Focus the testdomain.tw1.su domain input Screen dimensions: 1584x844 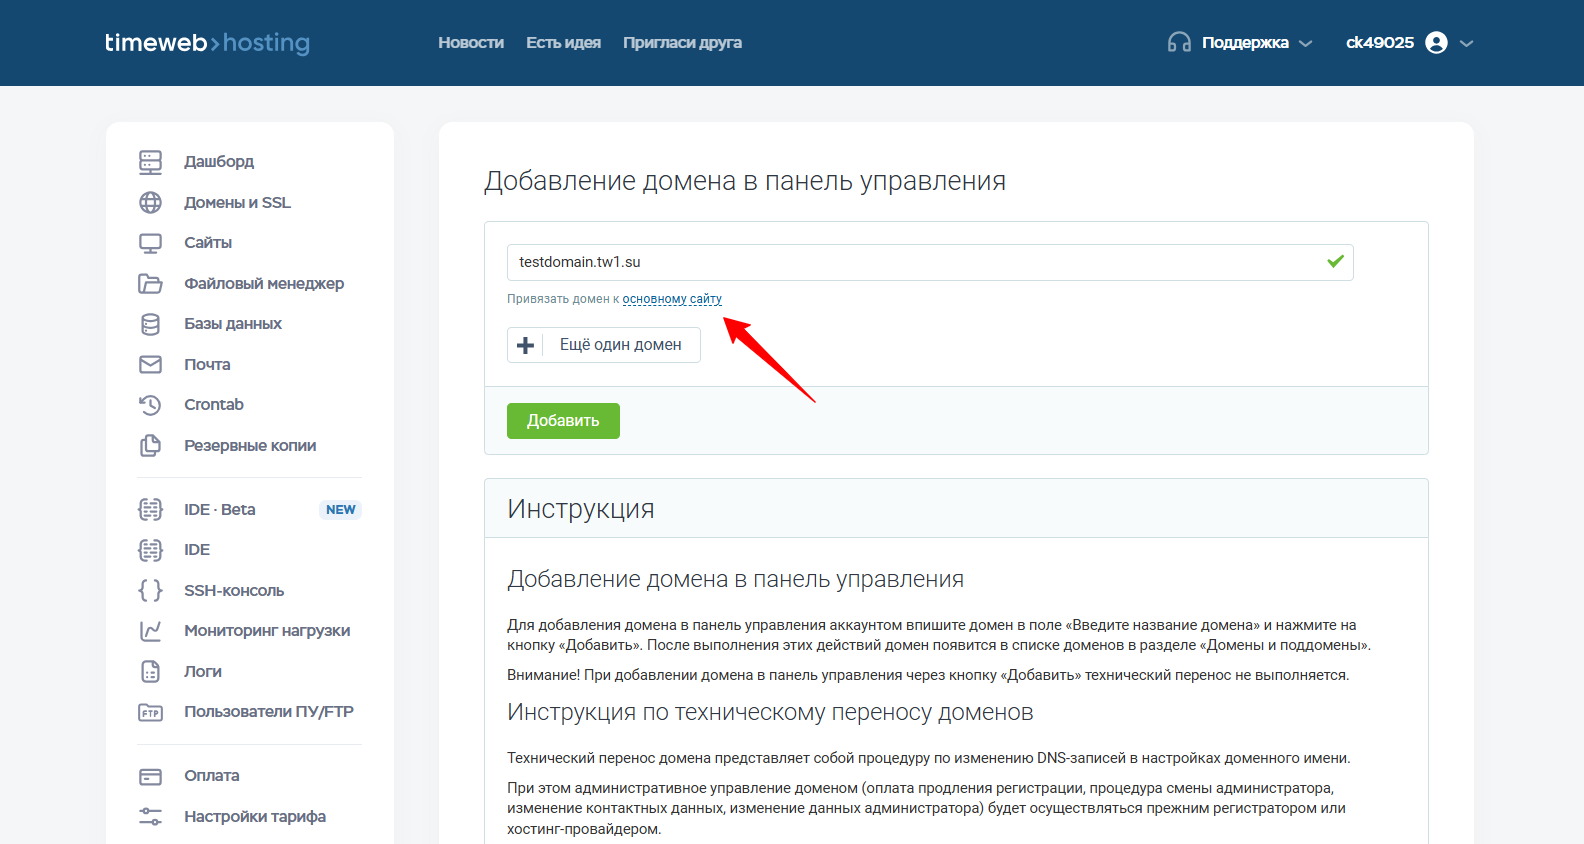pos(930,262)
